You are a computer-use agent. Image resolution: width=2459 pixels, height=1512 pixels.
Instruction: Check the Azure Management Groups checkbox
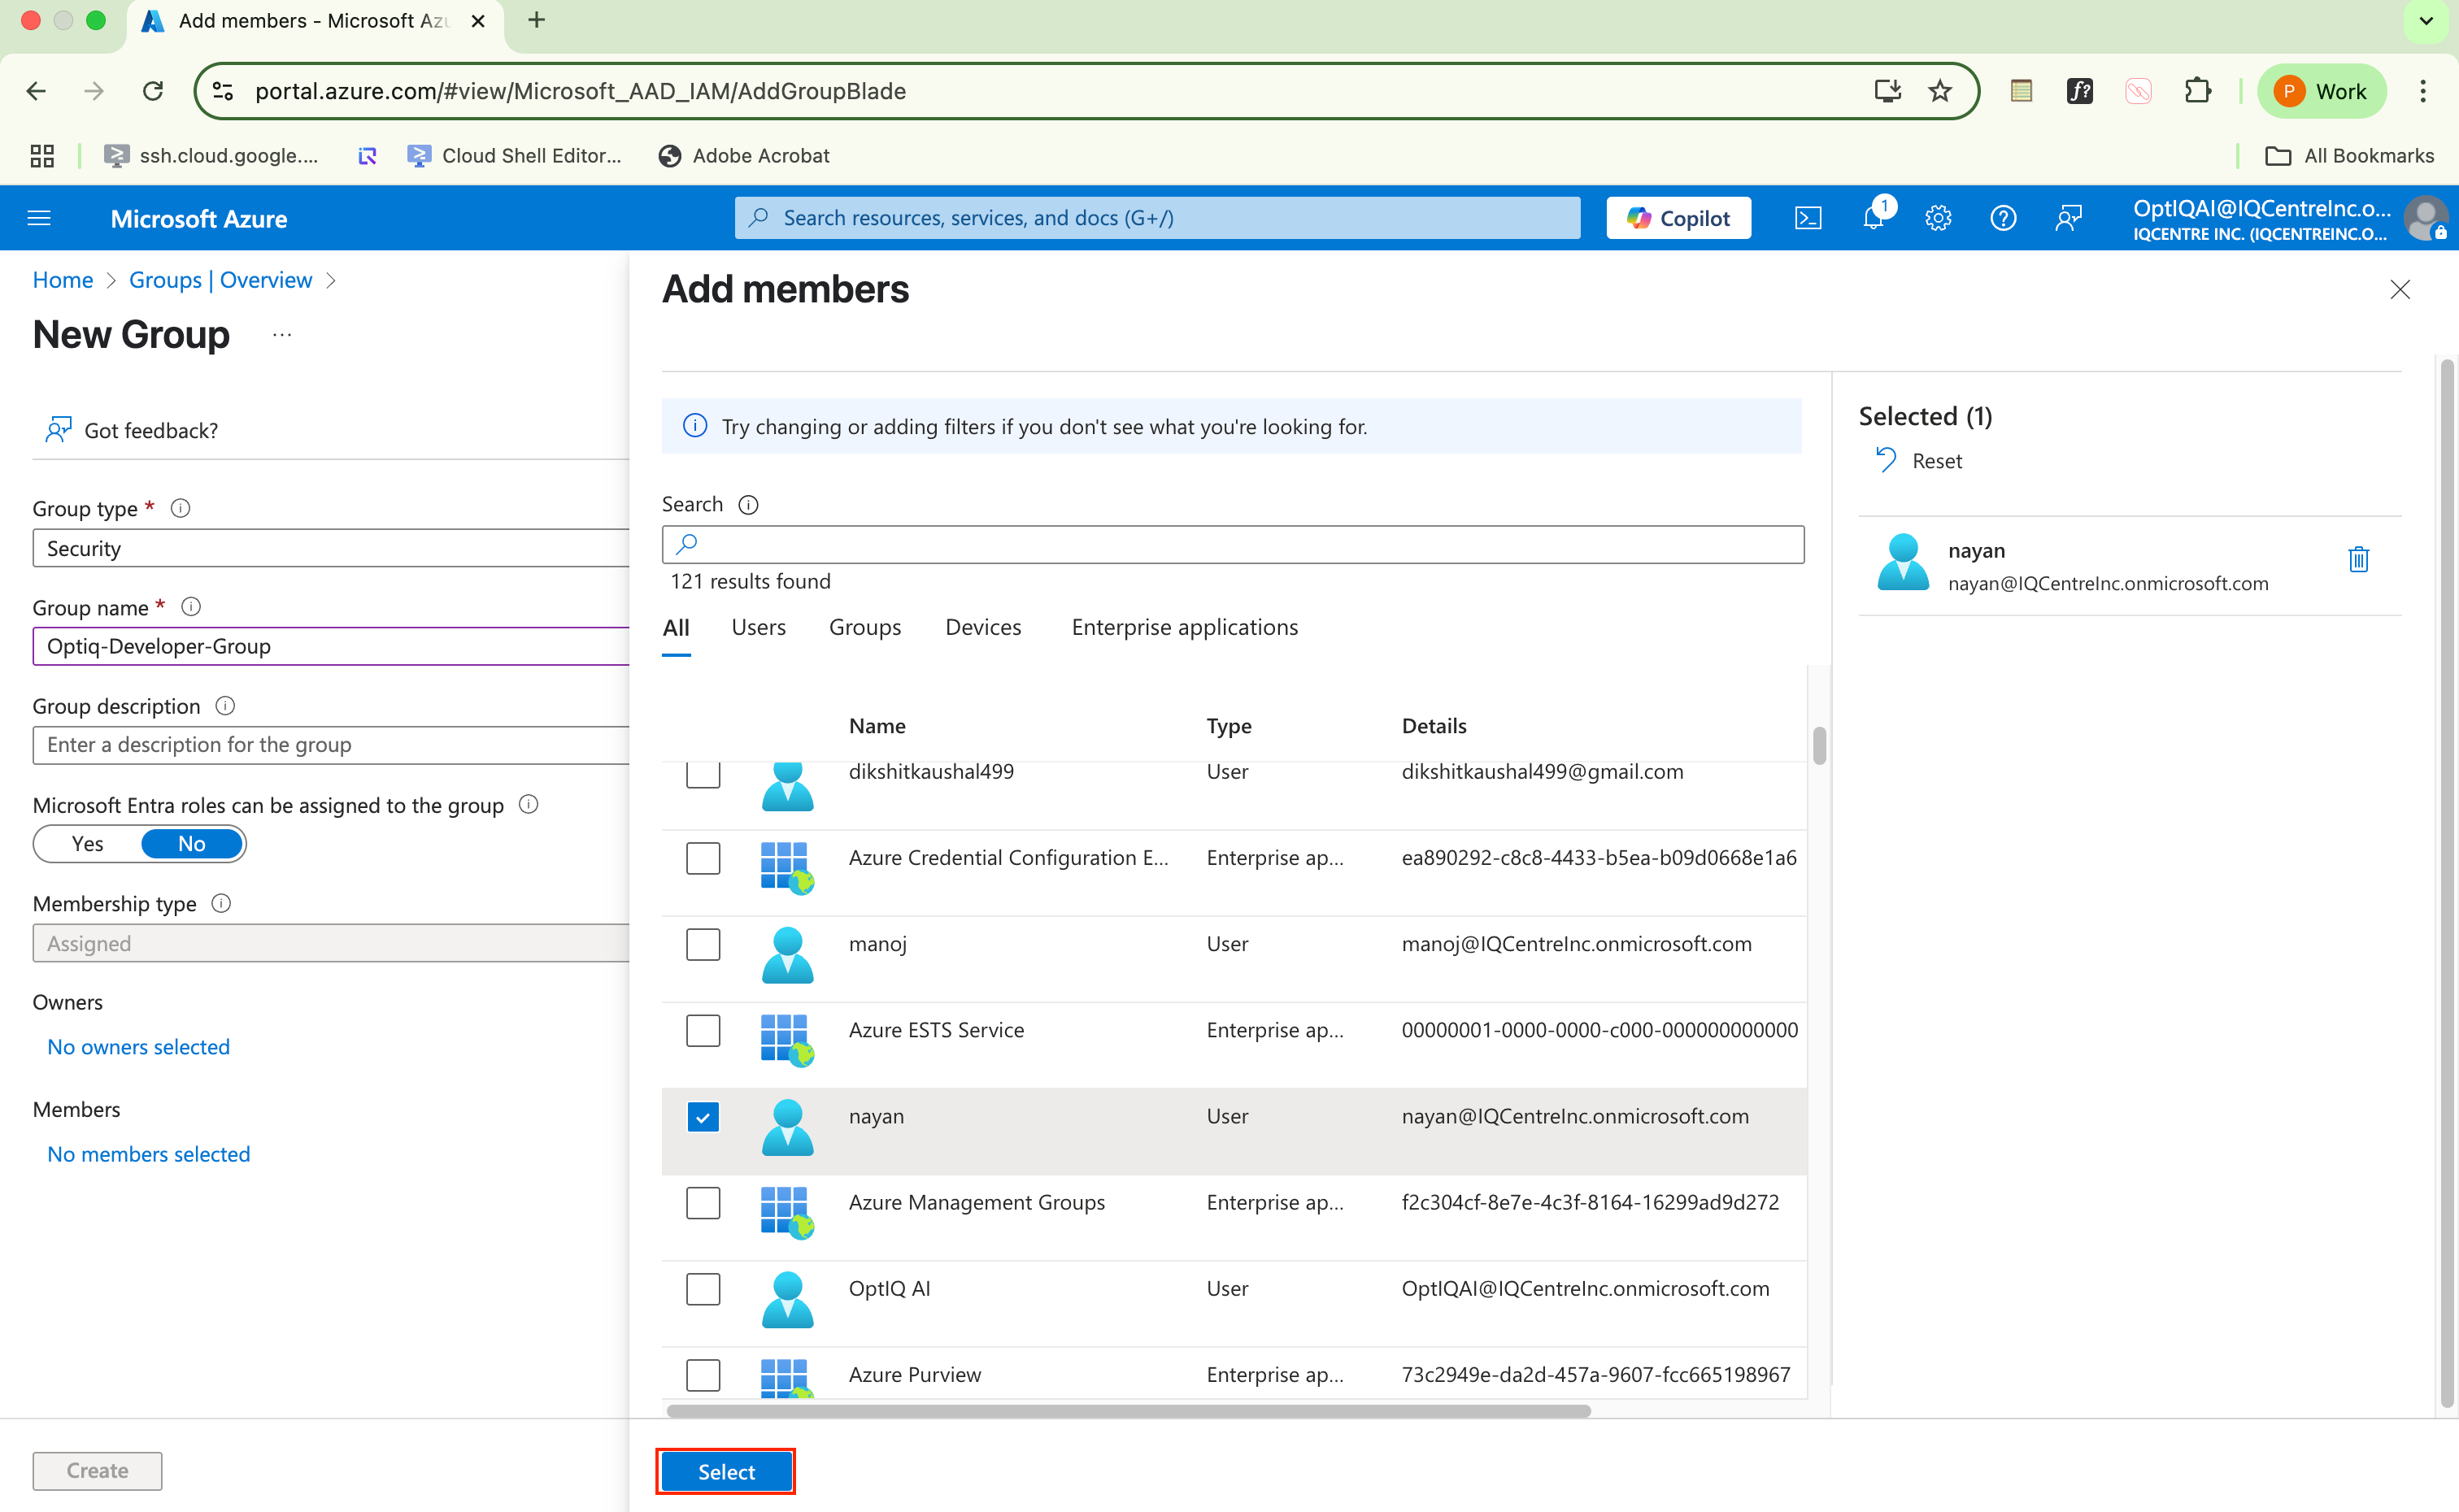pos(703,1203)
